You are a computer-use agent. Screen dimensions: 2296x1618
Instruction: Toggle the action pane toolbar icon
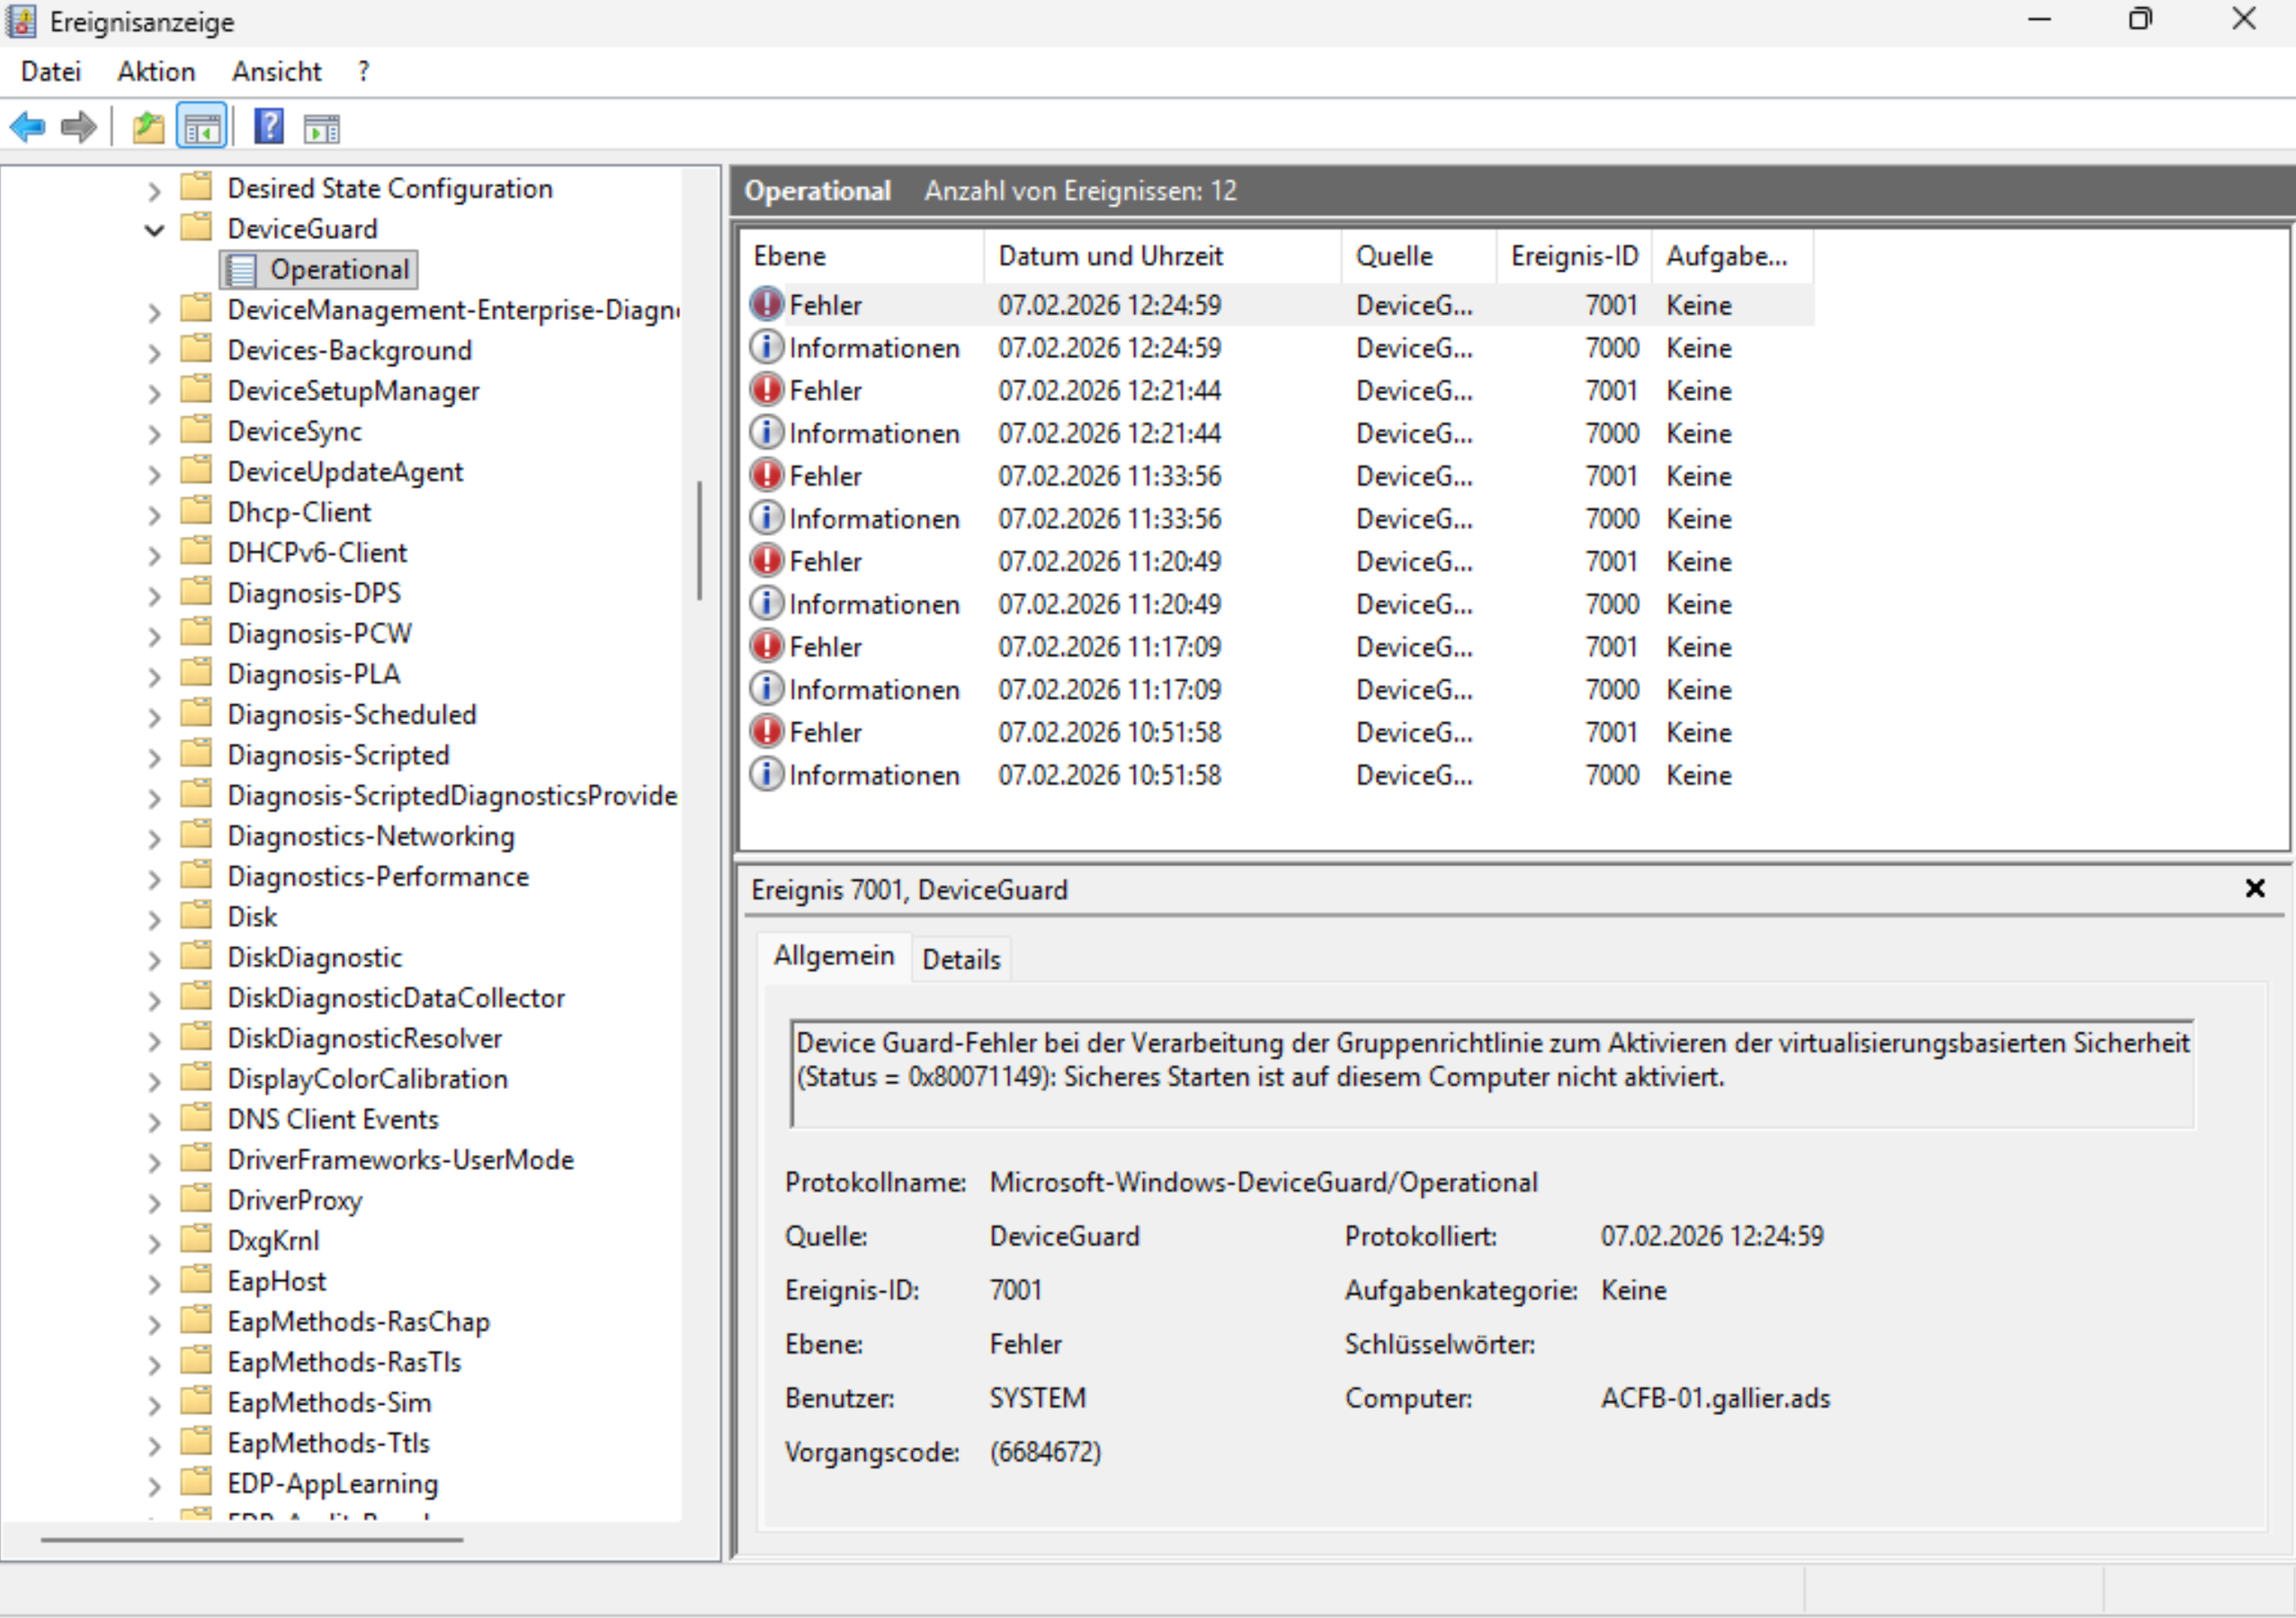(x=322, y=127)
